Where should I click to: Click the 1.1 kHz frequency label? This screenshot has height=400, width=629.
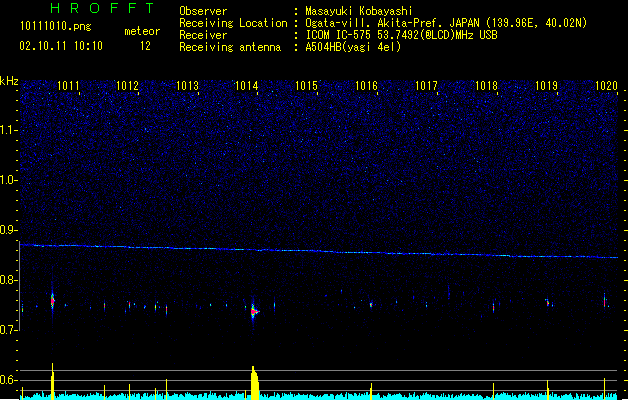coord(9,130)
